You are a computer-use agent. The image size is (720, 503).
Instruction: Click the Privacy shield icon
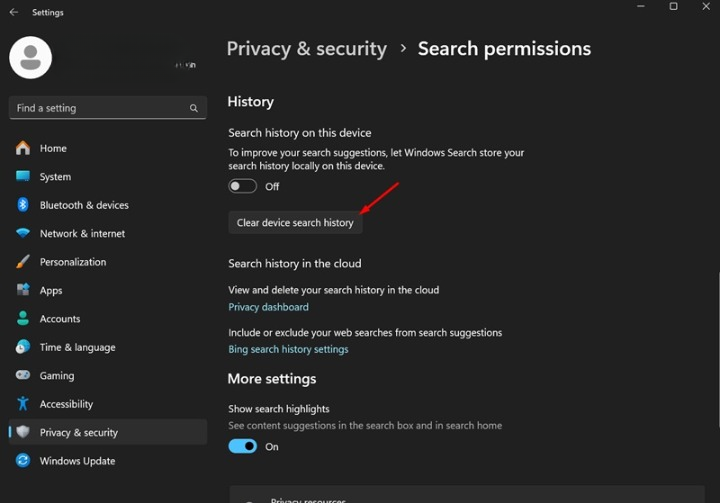22,432
